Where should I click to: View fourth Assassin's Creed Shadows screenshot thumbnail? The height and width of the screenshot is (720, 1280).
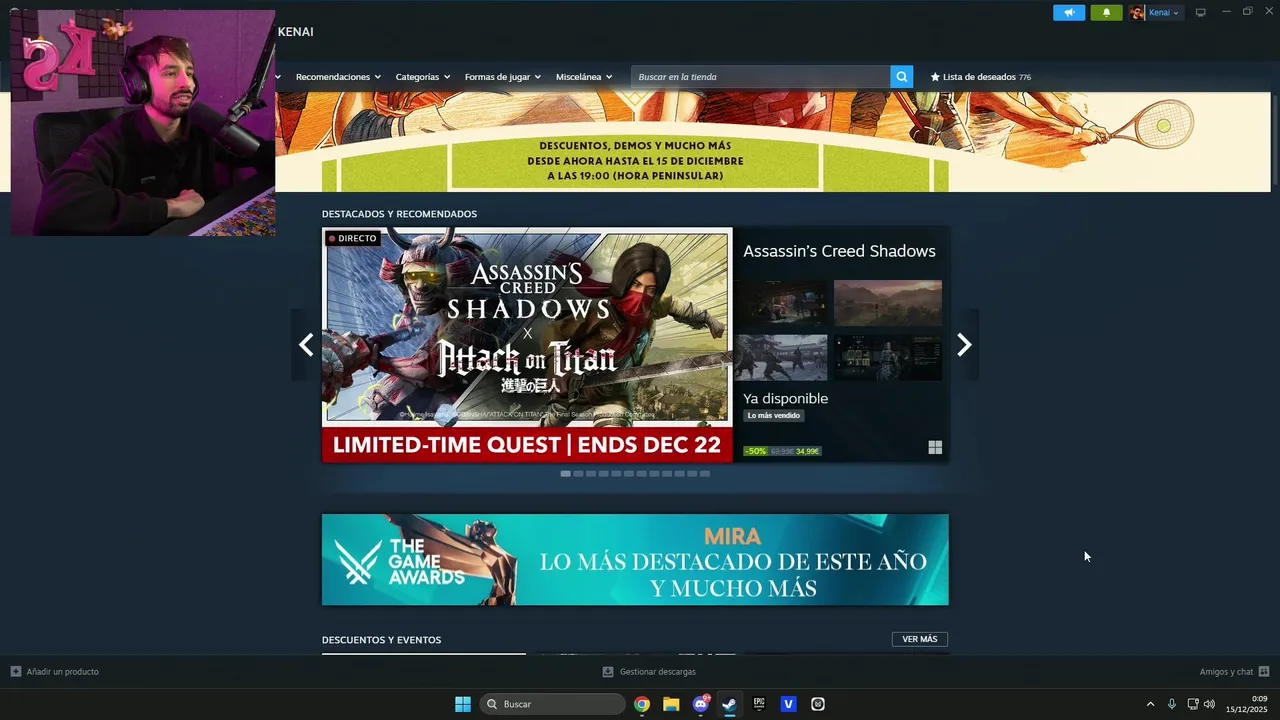pos(888,357)
